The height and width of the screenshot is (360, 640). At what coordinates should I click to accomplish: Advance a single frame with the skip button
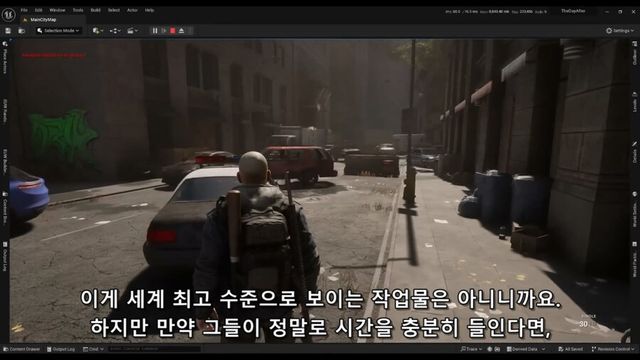tap(164, 31)
